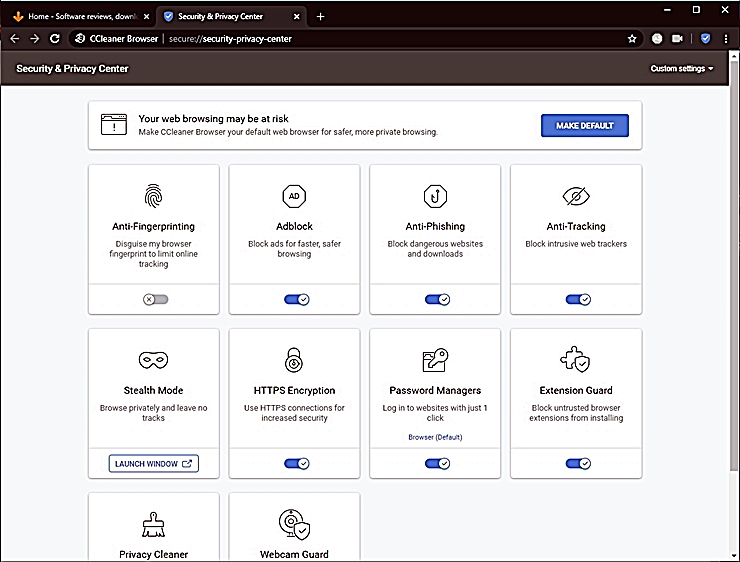
Task: Click the Anti-Phishing title text
Action: pyautogui.click(x=435, y=226)
